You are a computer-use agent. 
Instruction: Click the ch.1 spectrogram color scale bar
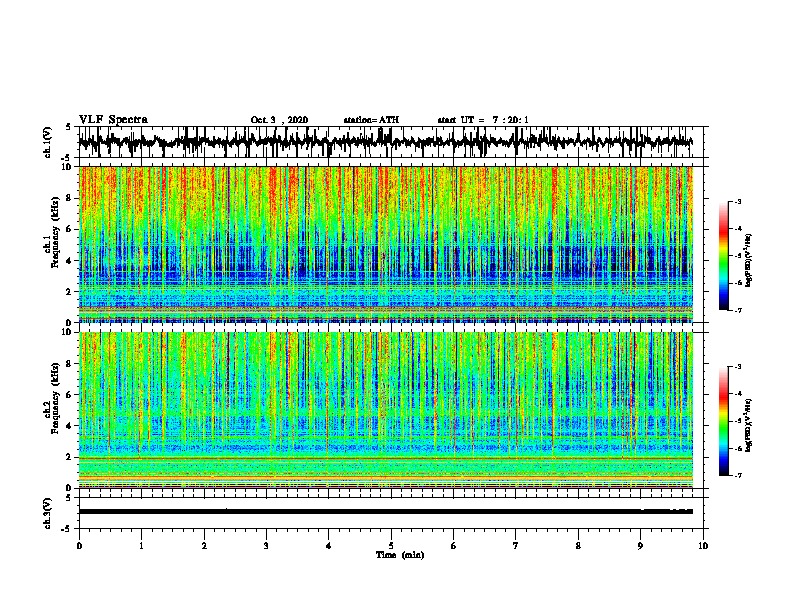coord(723,256)
